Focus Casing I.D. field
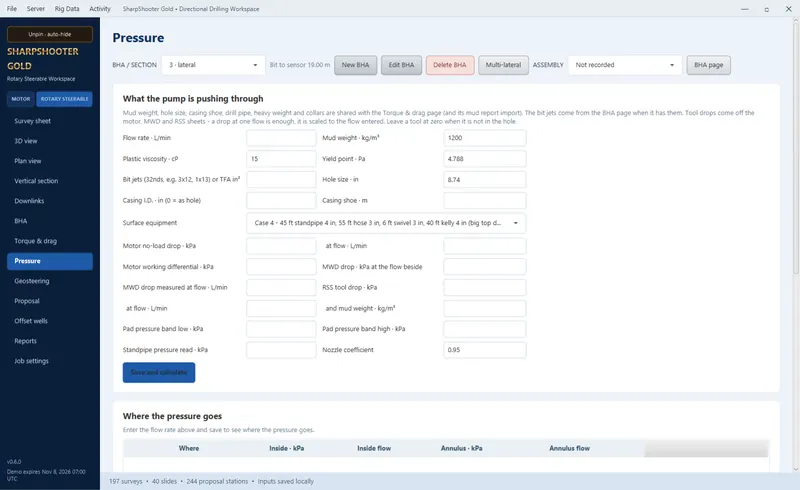 (281, 201)
